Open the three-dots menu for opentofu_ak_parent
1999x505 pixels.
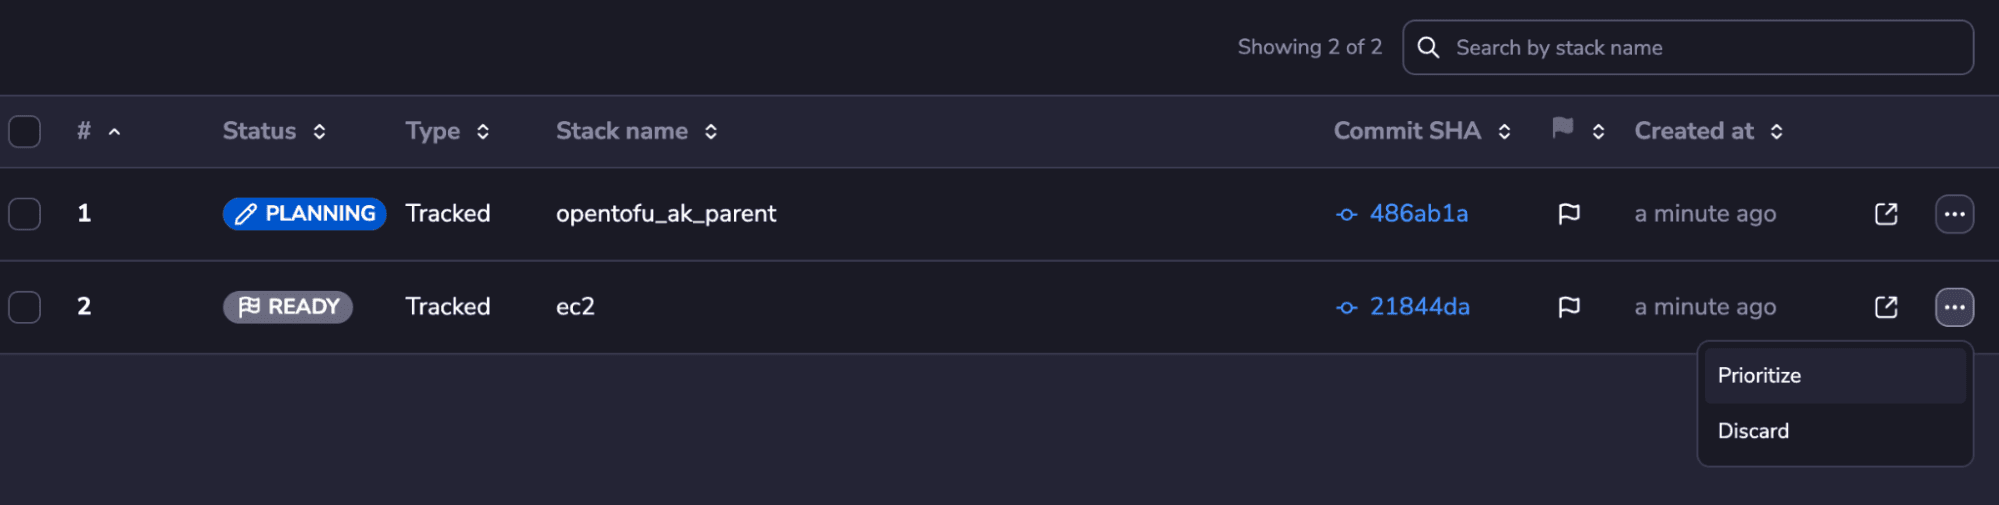(1954, 214)
